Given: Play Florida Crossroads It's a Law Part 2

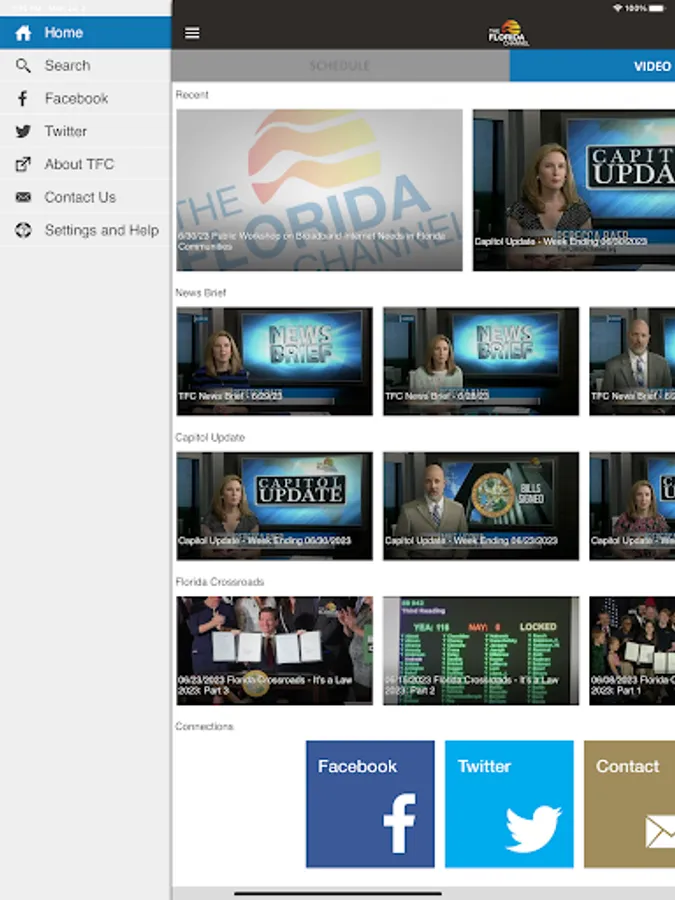Looking at the screenshot, I should pos(481,650).
